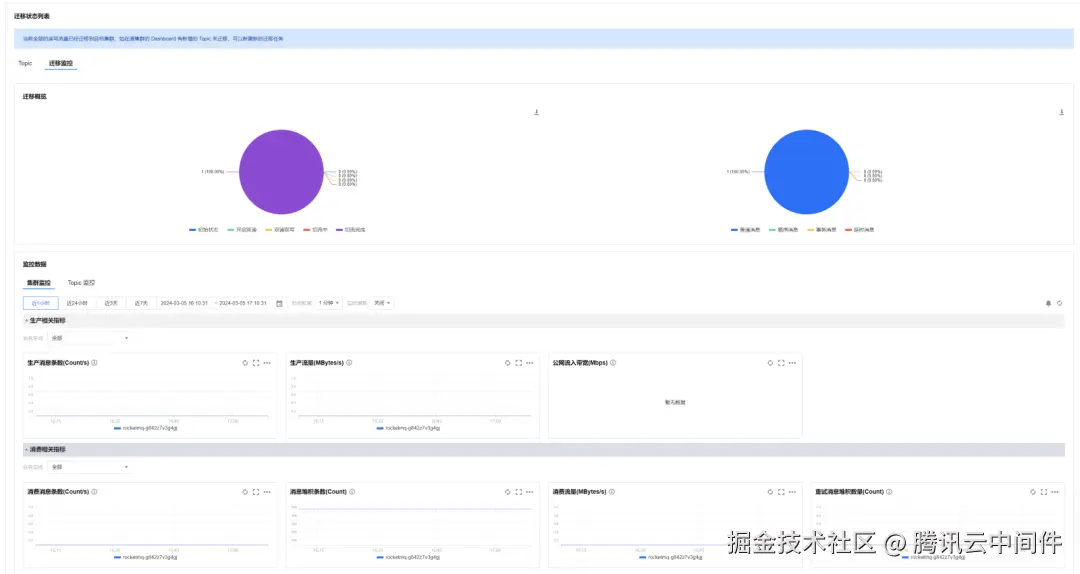
Task: Expand 公网流入带宽(Mbps) chart to fullscreen
Action: [x=781, y=362]
